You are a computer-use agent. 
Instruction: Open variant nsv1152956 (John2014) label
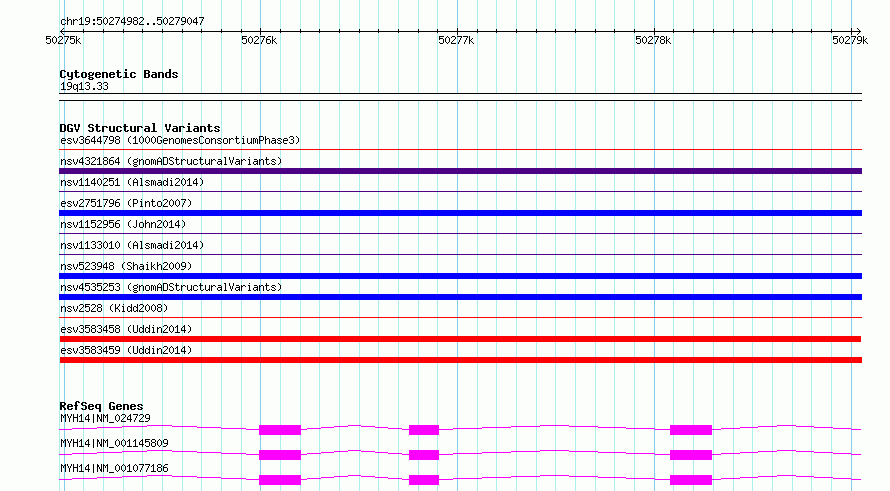(x=123, y=224)
